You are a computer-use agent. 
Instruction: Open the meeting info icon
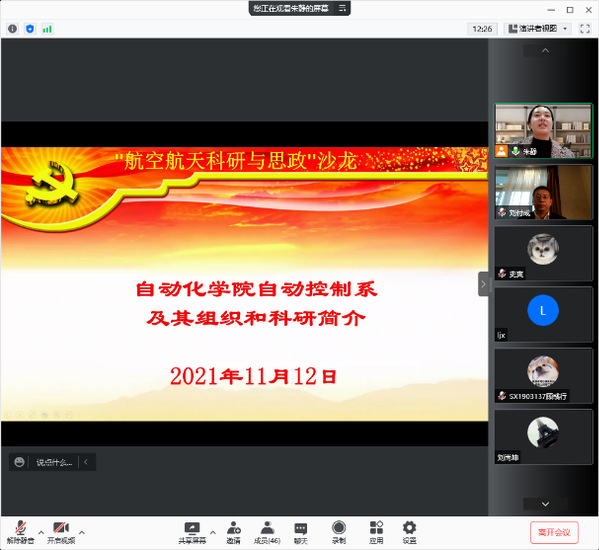12,29
